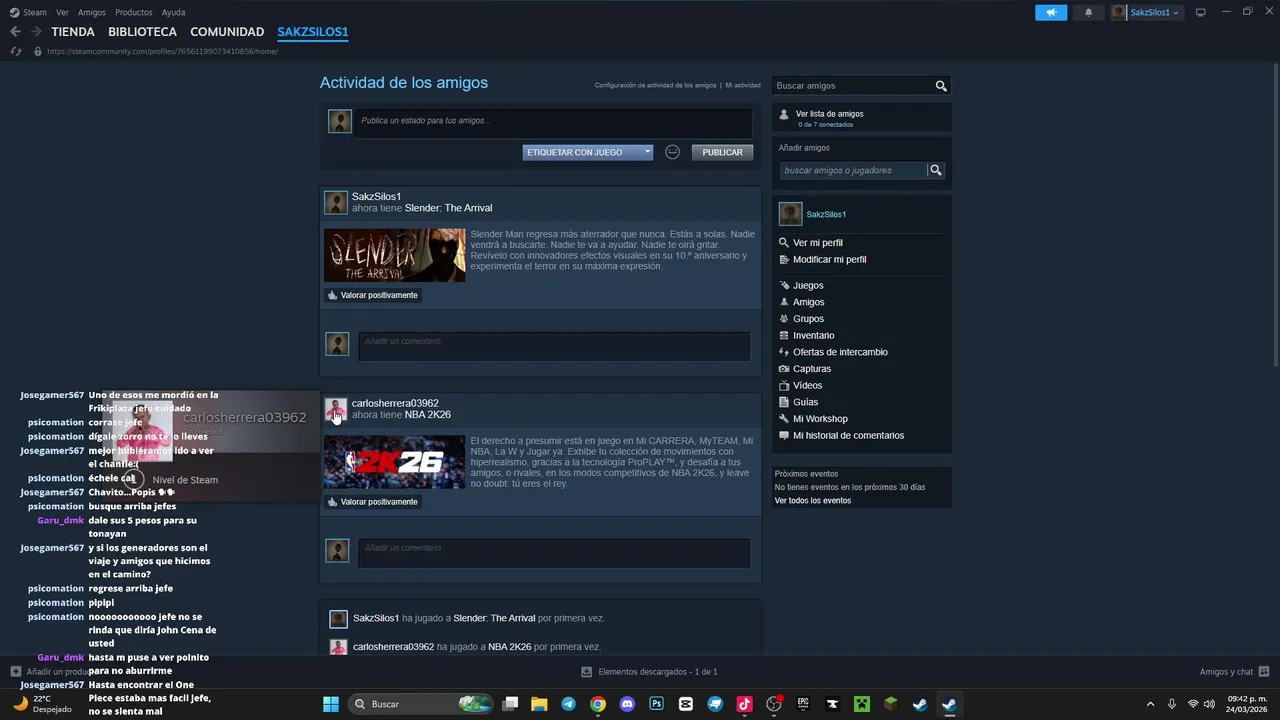Switch to Big Picture mode monitor icon
This screenshot has width=1280, height=720.
point(1200,12)
